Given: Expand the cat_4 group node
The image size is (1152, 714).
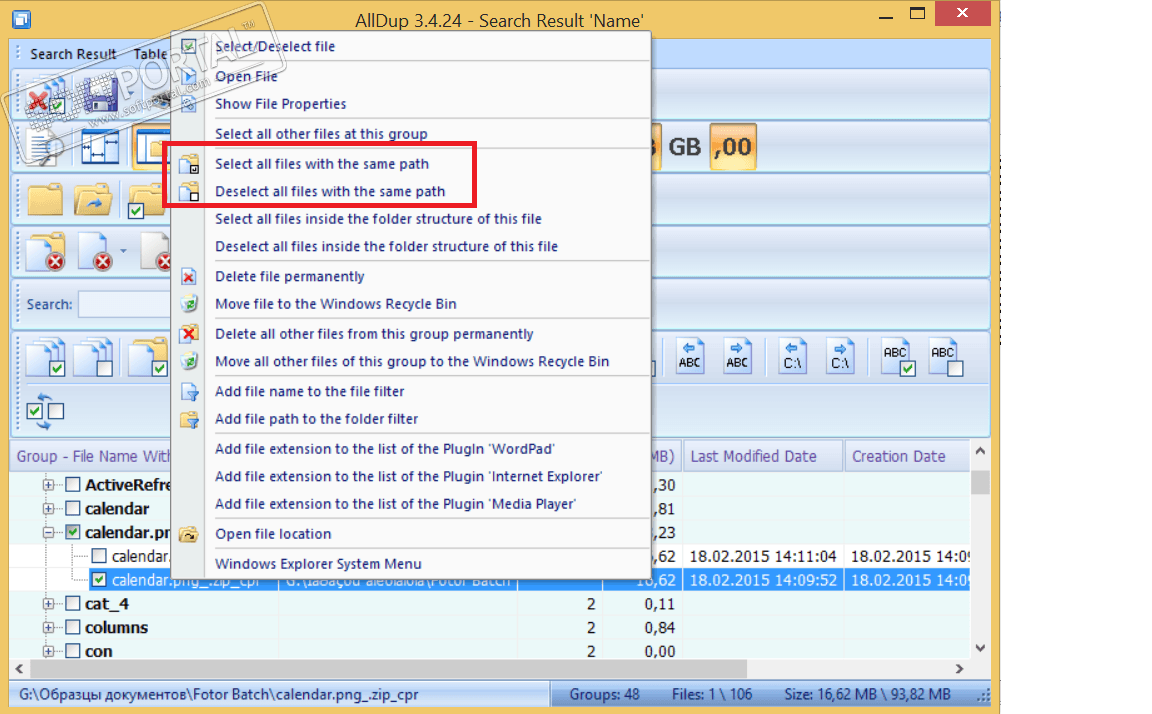Looking at the screenshot, I should pos(48,604).
